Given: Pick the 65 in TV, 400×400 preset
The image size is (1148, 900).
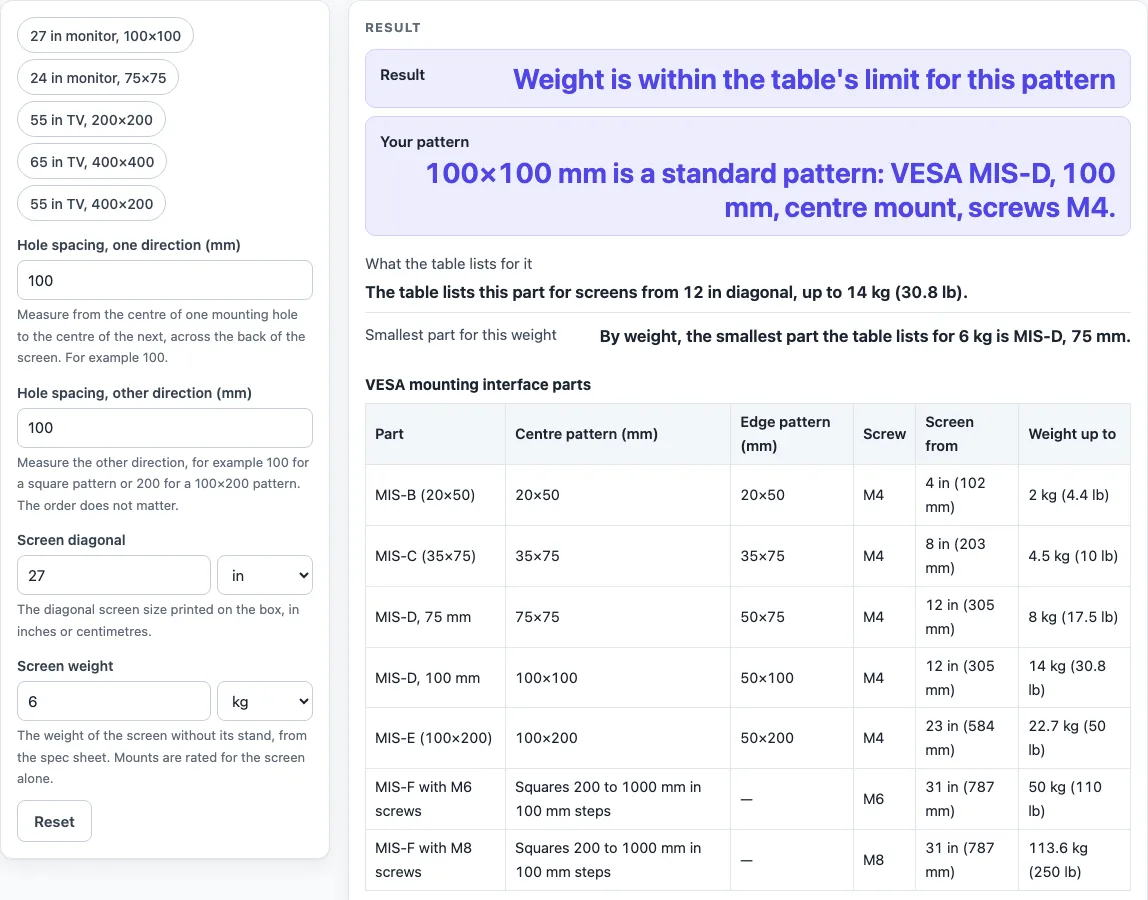Looking at the screenshot, I should 92,162.
